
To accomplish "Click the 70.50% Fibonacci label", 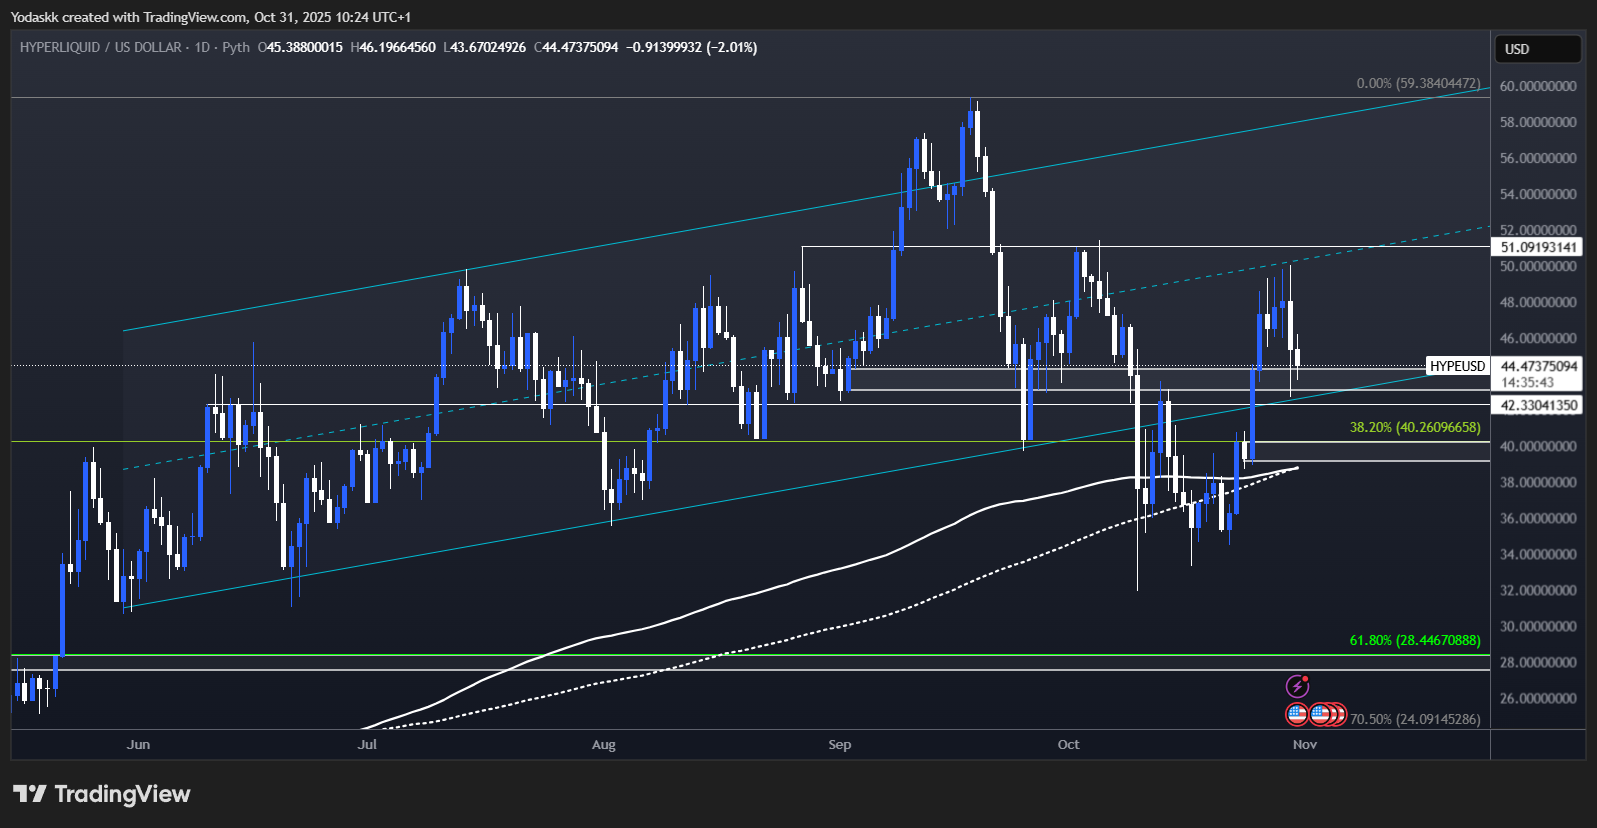I will (x=1414, y=719).
